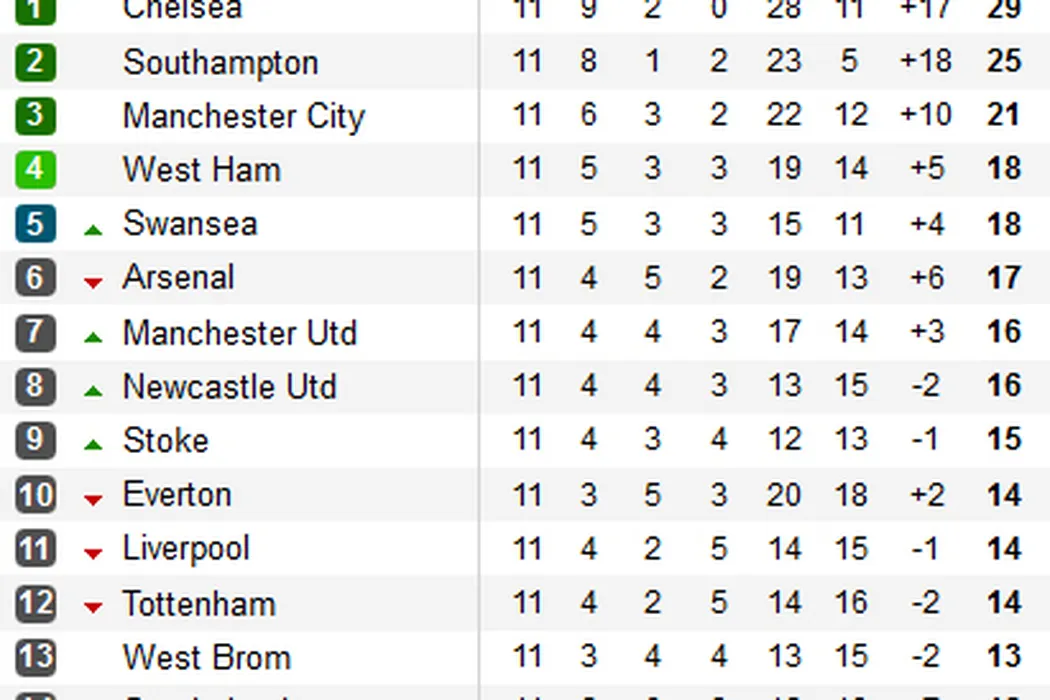Click the grey position 9 badge
Screen dimensions: 1050x700
35,440
